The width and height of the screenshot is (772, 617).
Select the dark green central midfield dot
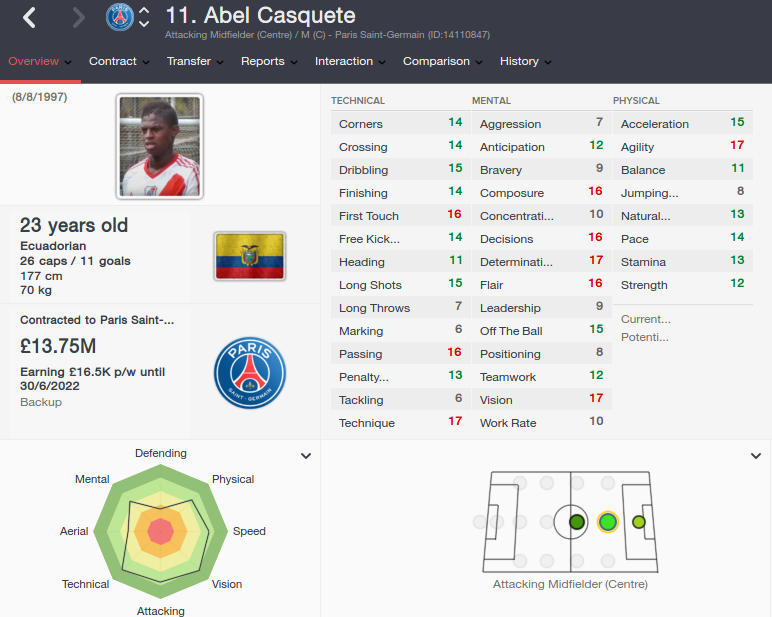pos(577,522)
